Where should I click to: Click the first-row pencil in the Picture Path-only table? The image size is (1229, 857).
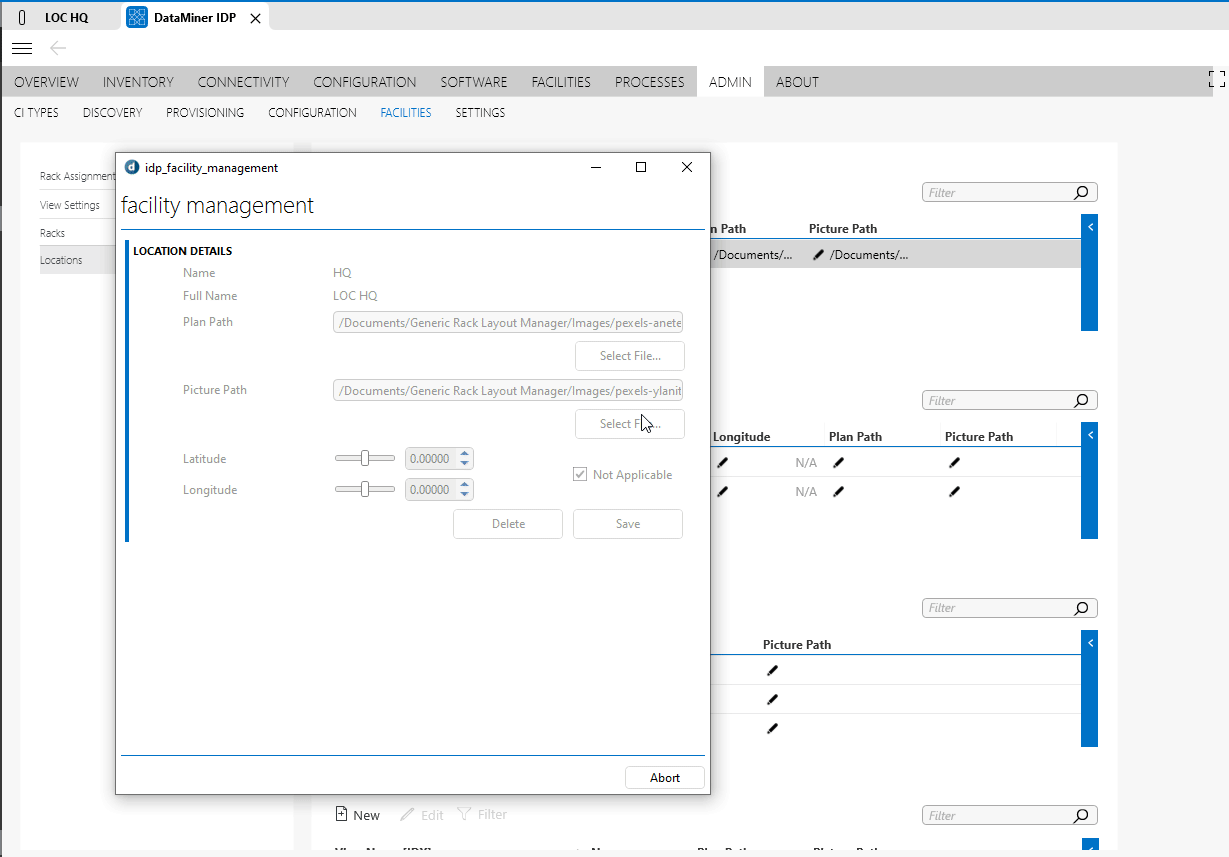point(772,671)
